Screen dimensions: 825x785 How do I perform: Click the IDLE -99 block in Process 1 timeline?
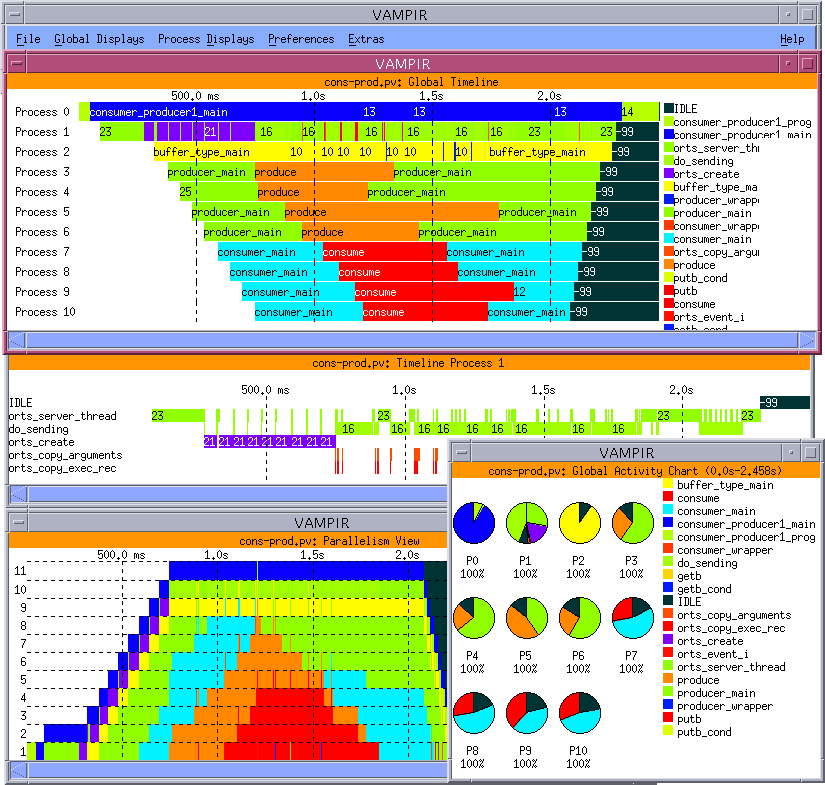point(784,402)
